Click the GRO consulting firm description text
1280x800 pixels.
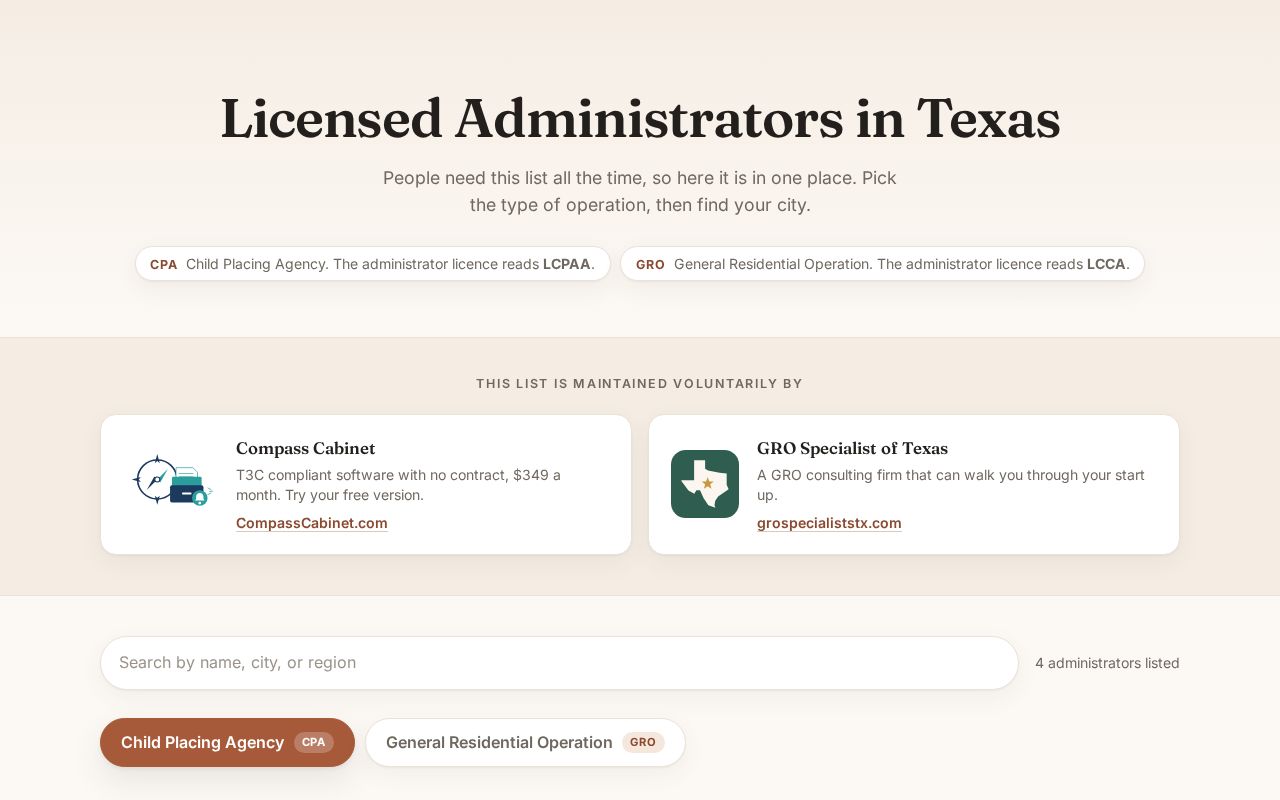(x=951, y=485)
